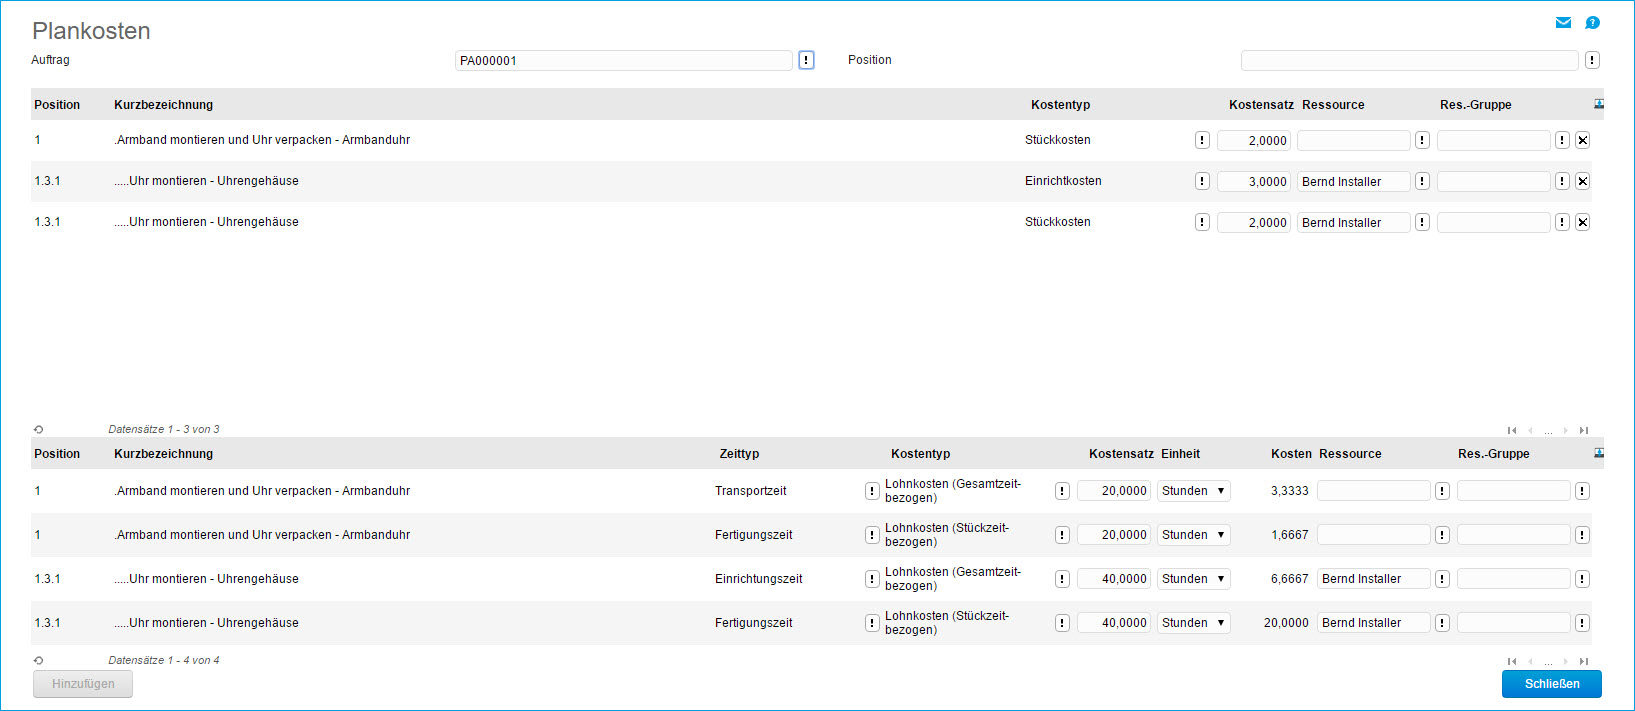This screenshot has height=711, width=1635.
Task: Edit Kostensatz 20,0000 in Transportzeit row
Action: [1114, 491]
